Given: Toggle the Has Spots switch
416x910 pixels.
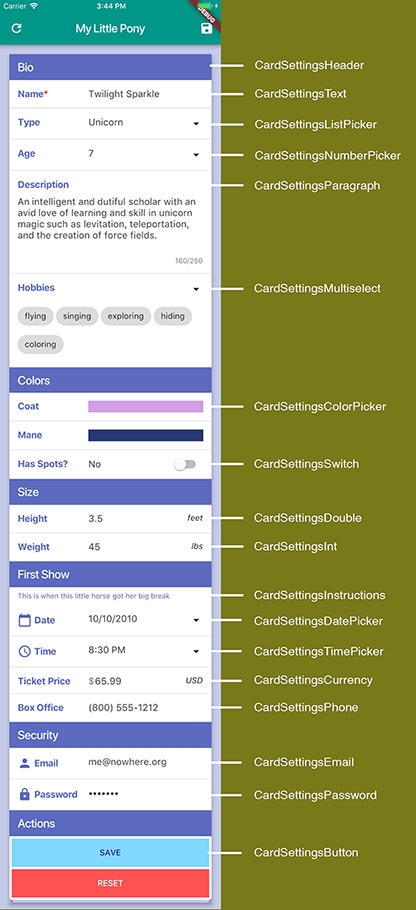Looking at the screenshot, I should [186, 464].
